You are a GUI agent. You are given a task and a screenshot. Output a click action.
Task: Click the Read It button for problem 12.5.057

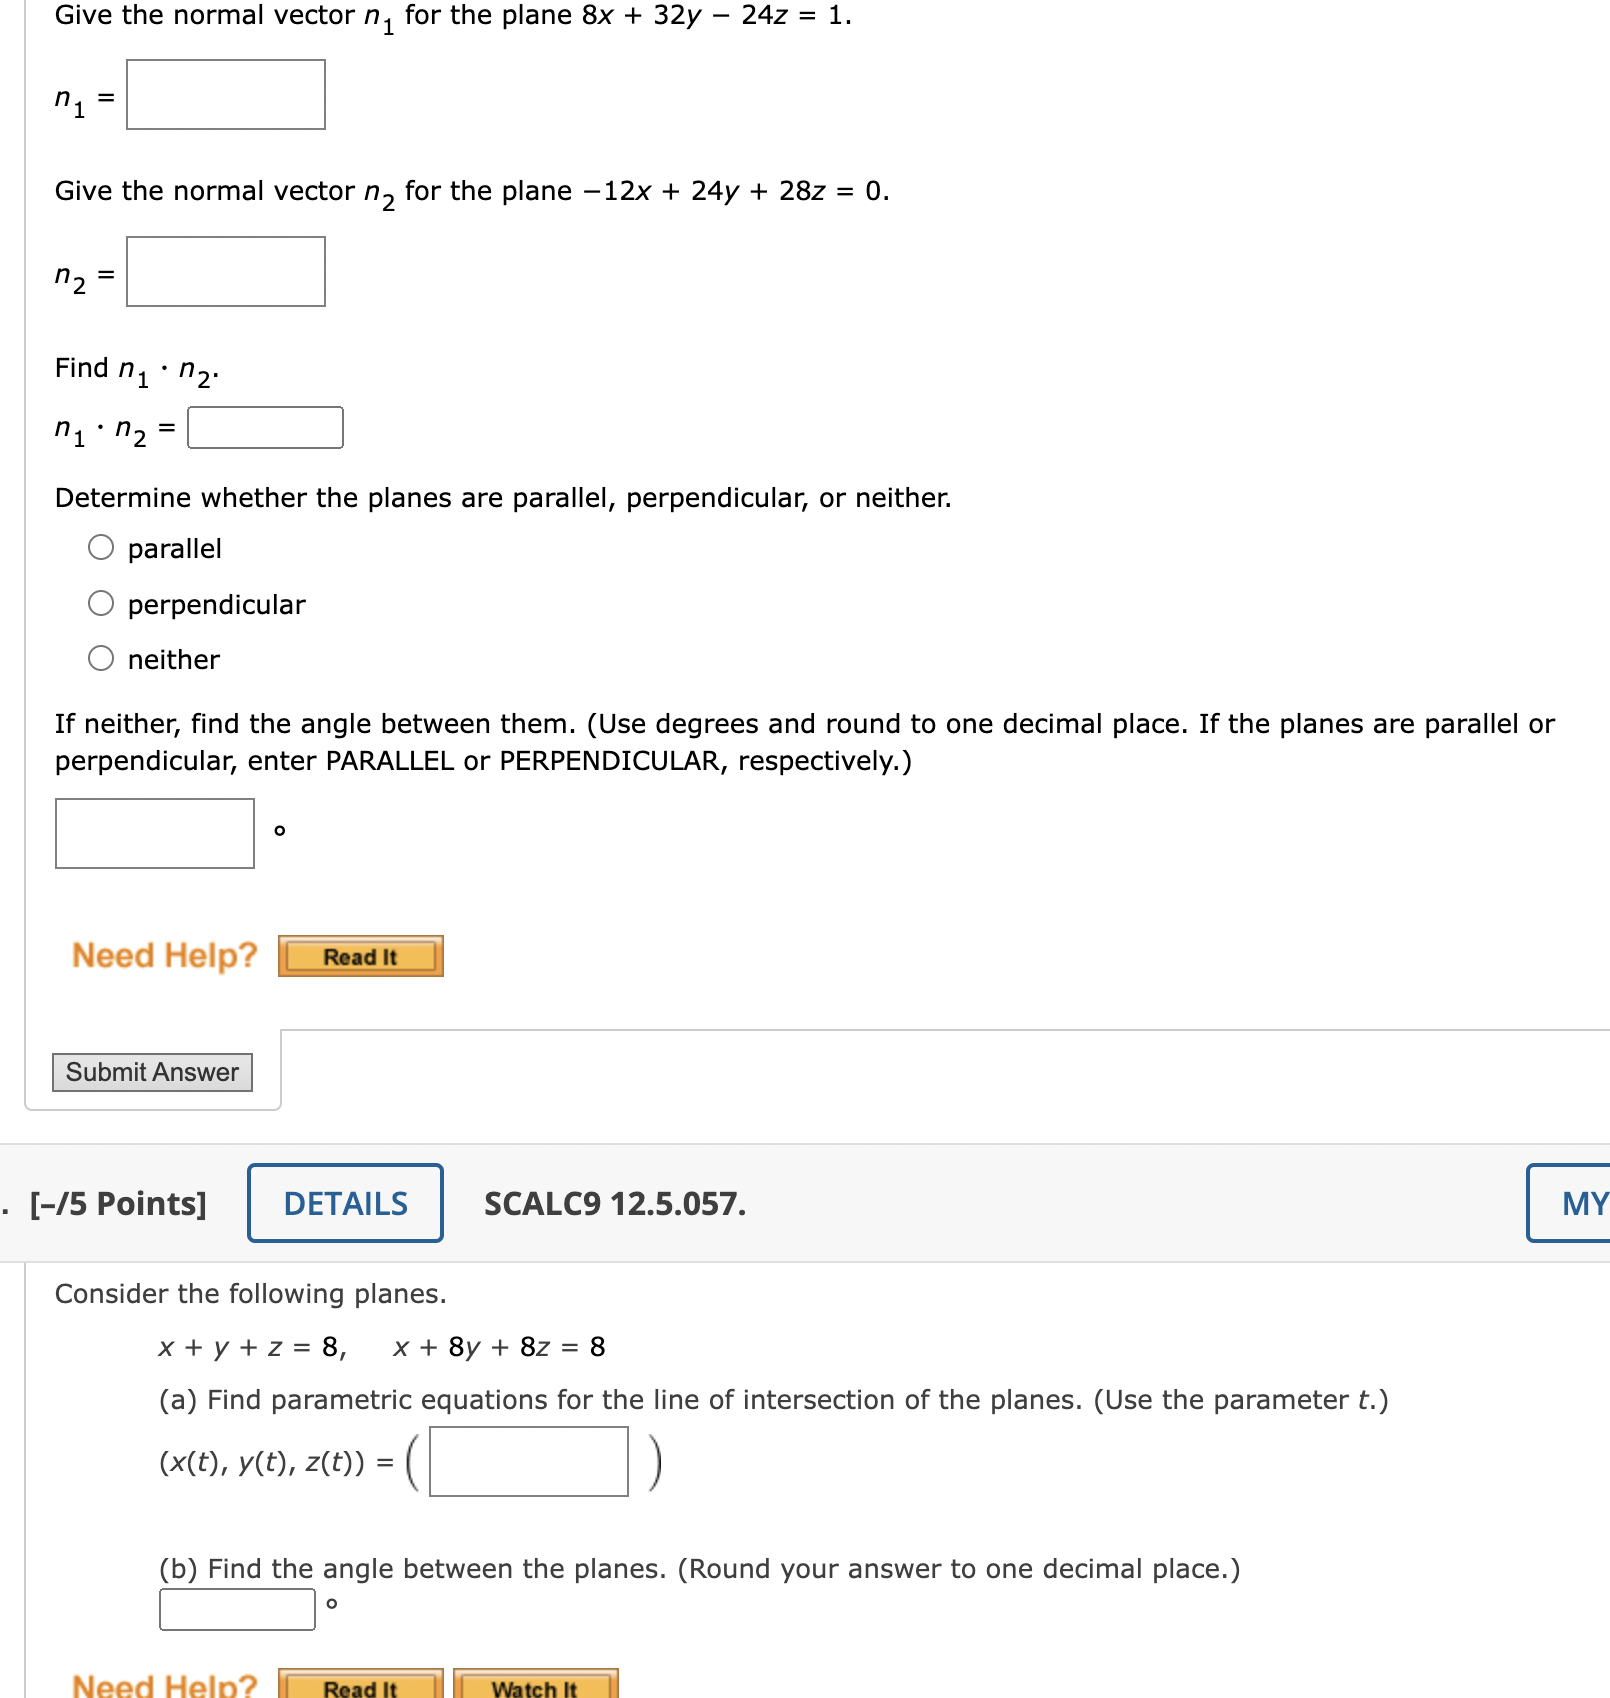(360, 1687)
